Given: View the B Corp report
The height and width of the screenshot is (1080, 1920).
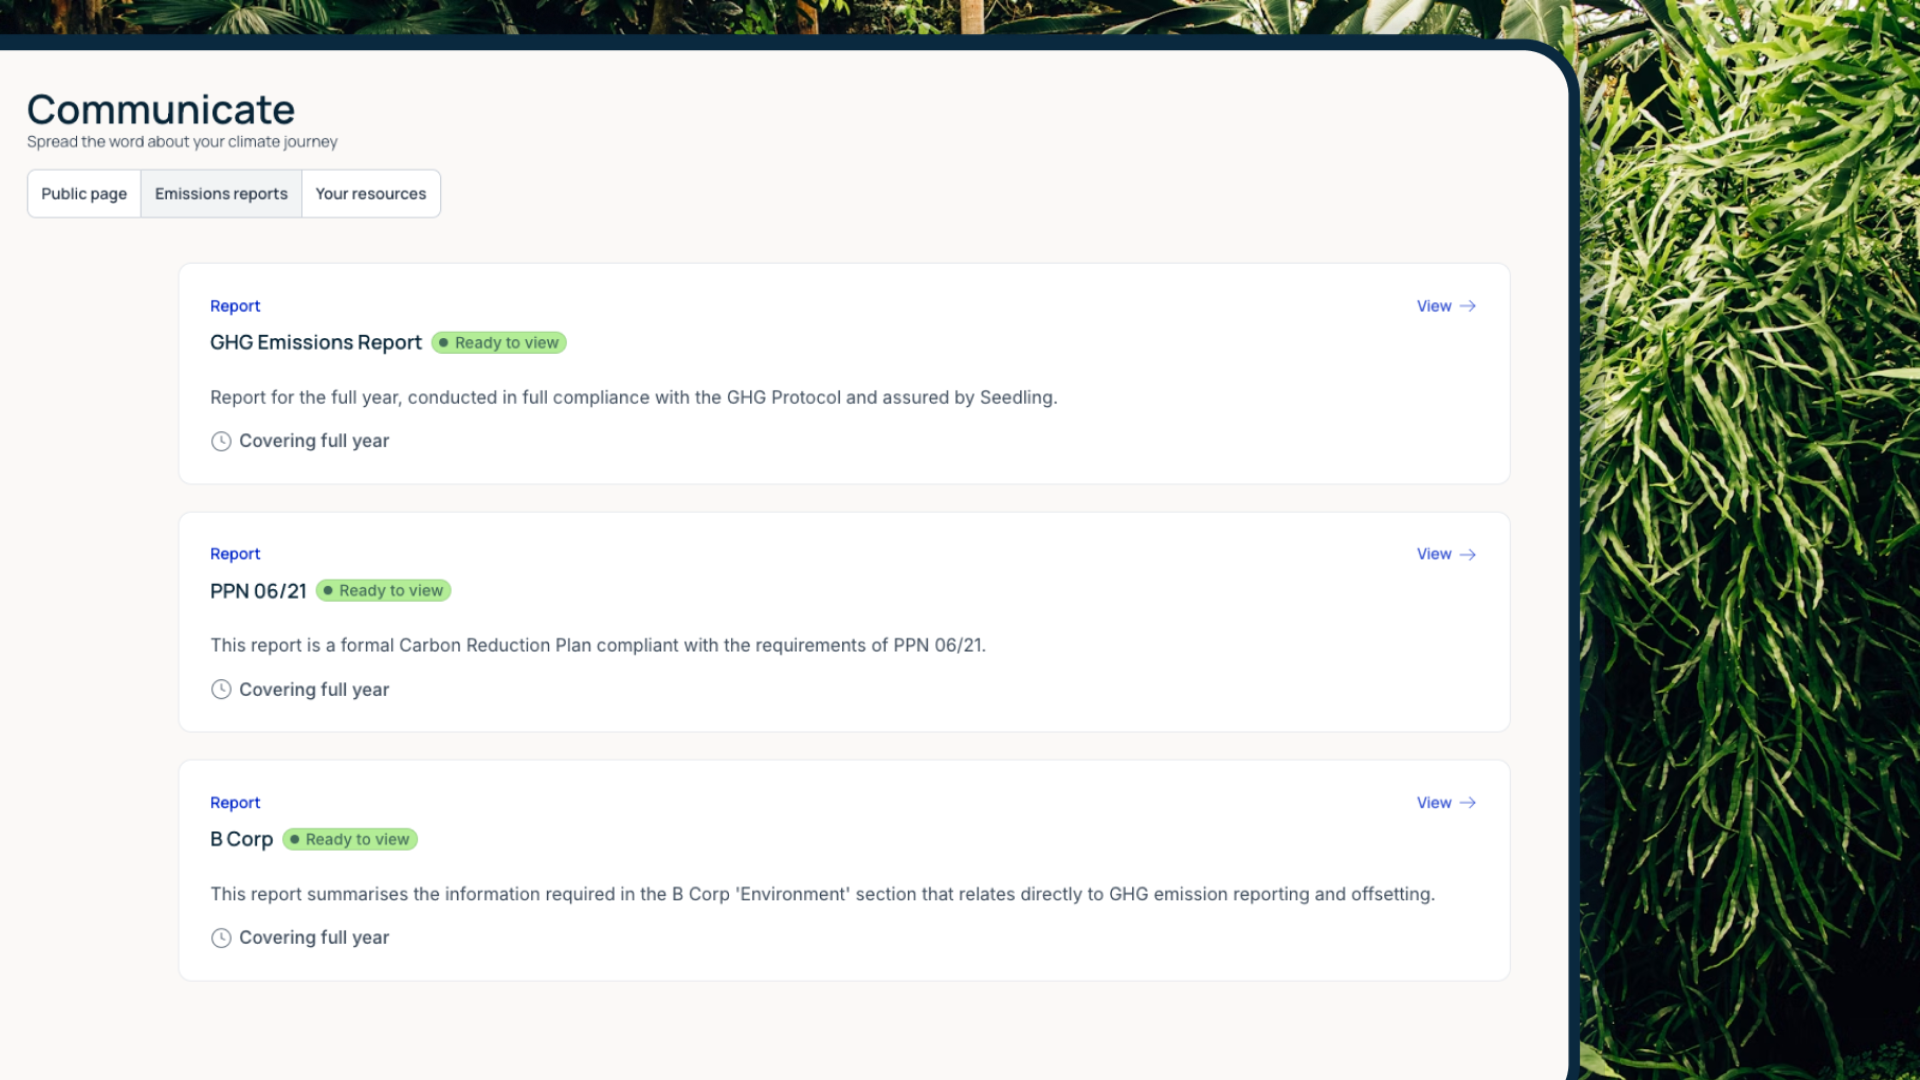Looking at the screenshot, I should click(1434, 803).
